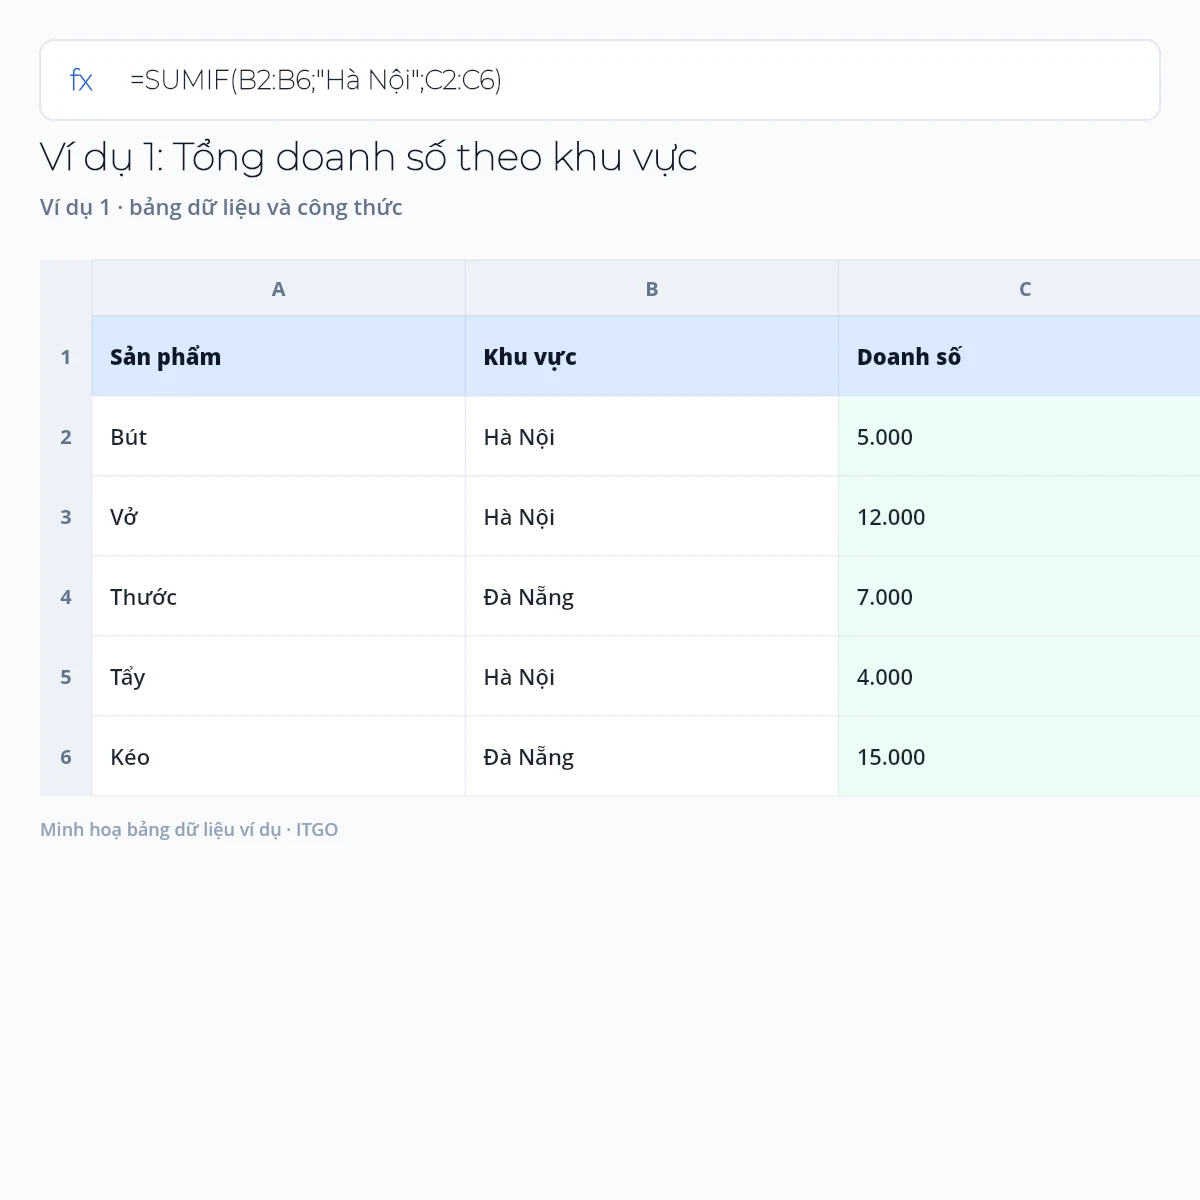Click the 'Sản phẩm' header cell
The height and width of the screenshot is (1200, 1200).
279,357
